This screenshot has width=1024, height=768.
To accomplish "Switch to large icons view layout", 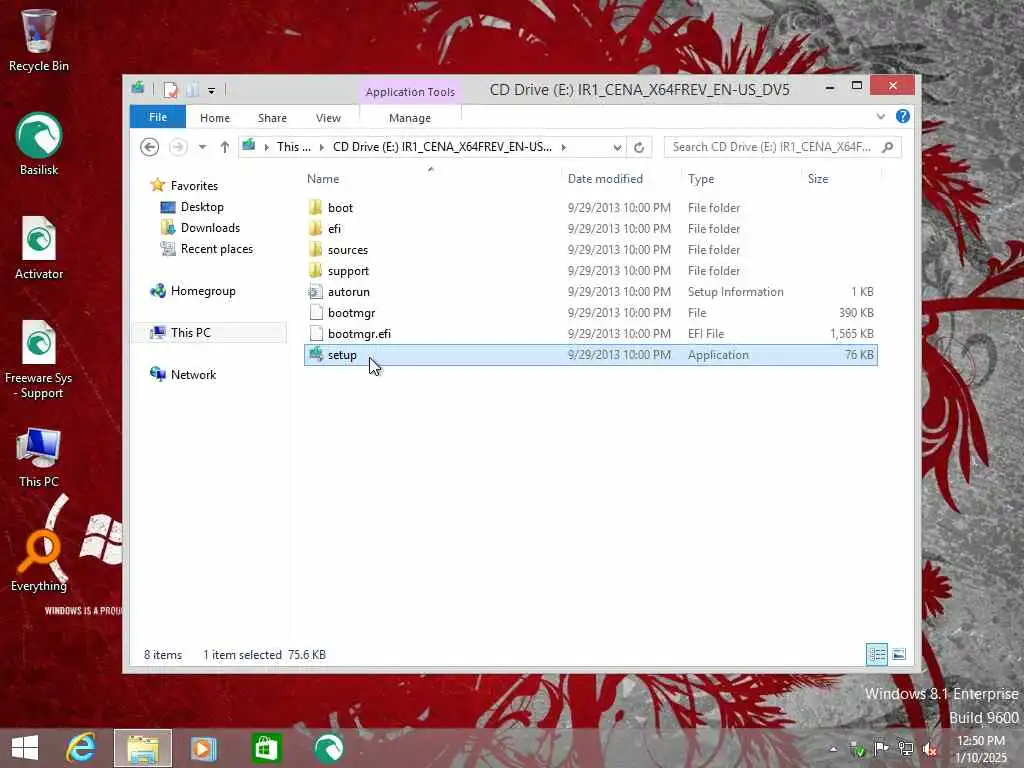I will [x=899, y=654].
